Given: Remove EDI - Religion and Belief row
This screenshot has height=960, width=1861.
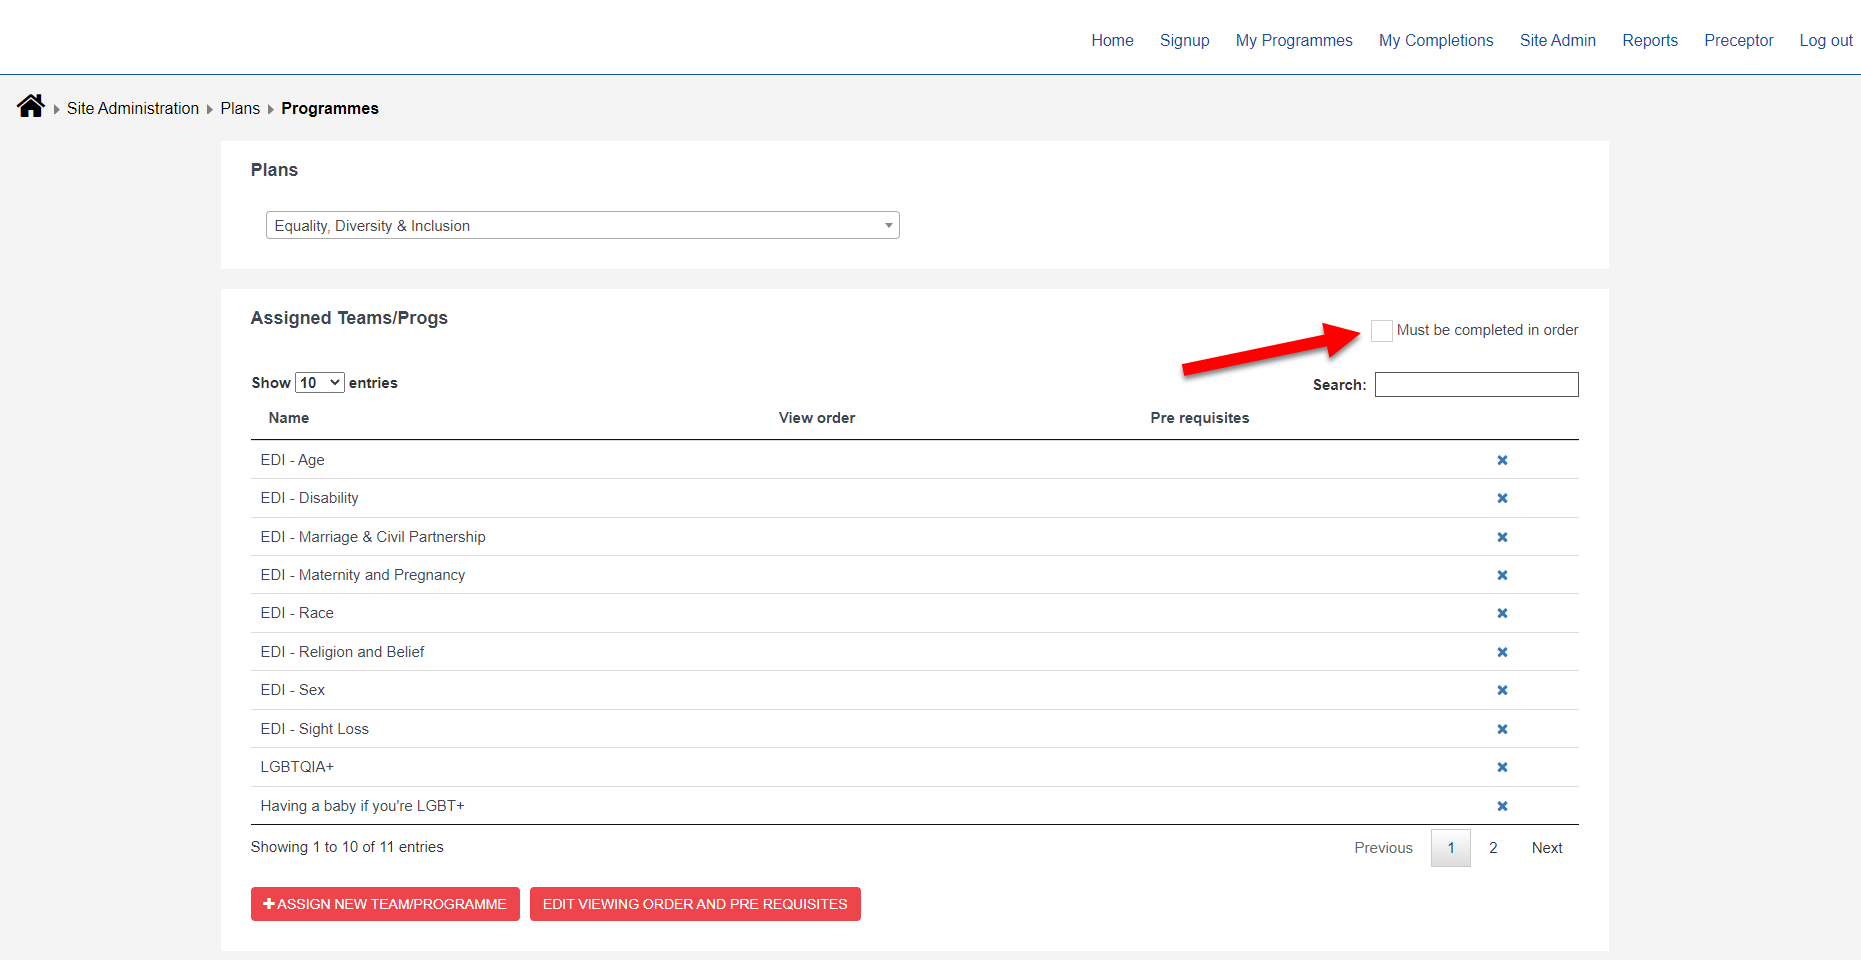Looking at the screenshot, I should (x=1502, y=652).
